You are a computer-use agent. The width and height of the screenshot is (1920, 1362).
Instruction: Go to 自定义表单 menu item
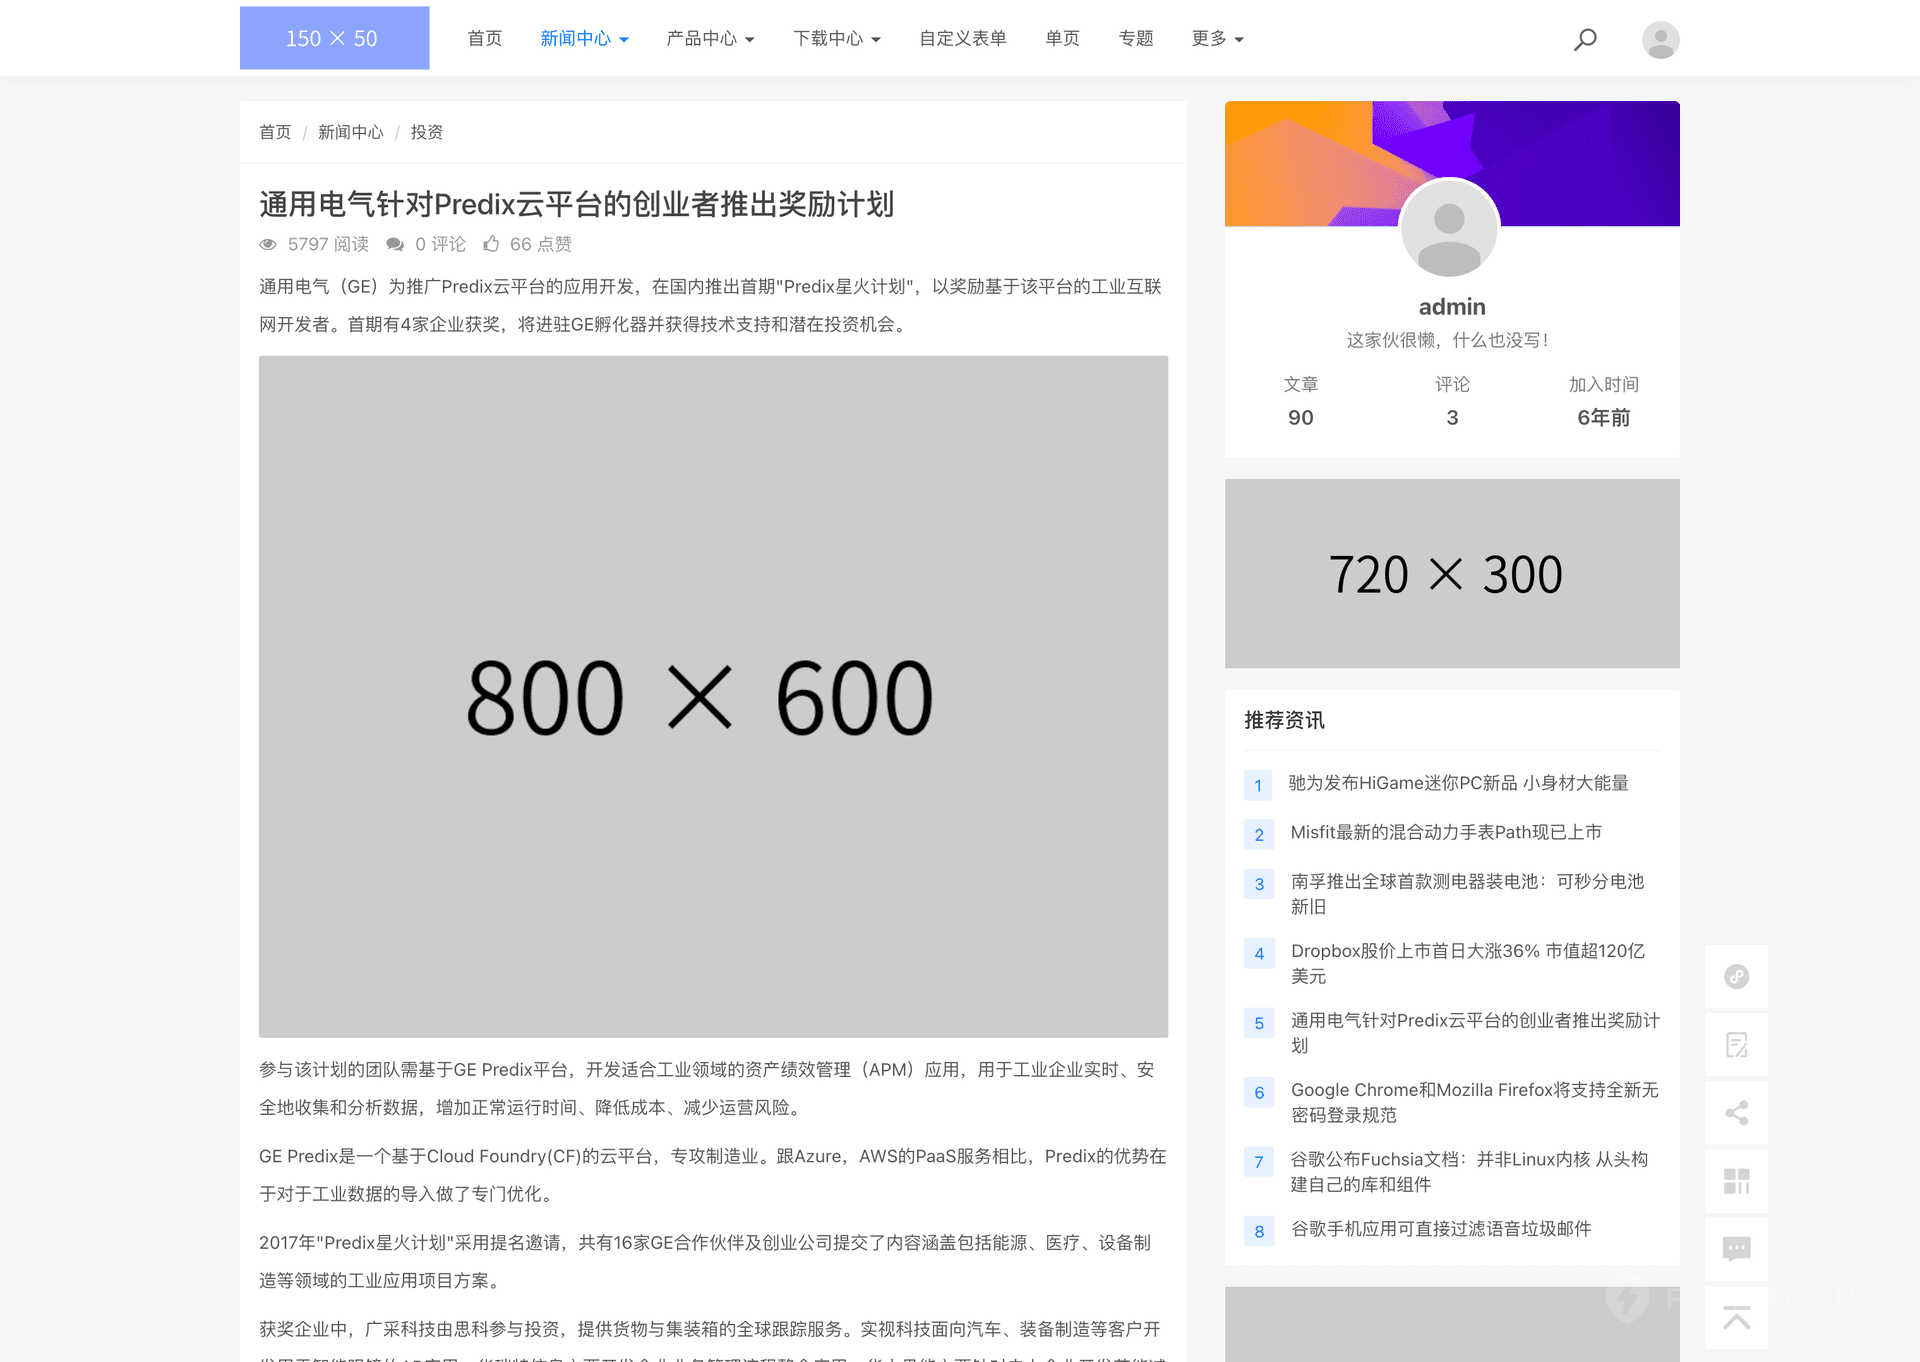[x=962, y=39]
